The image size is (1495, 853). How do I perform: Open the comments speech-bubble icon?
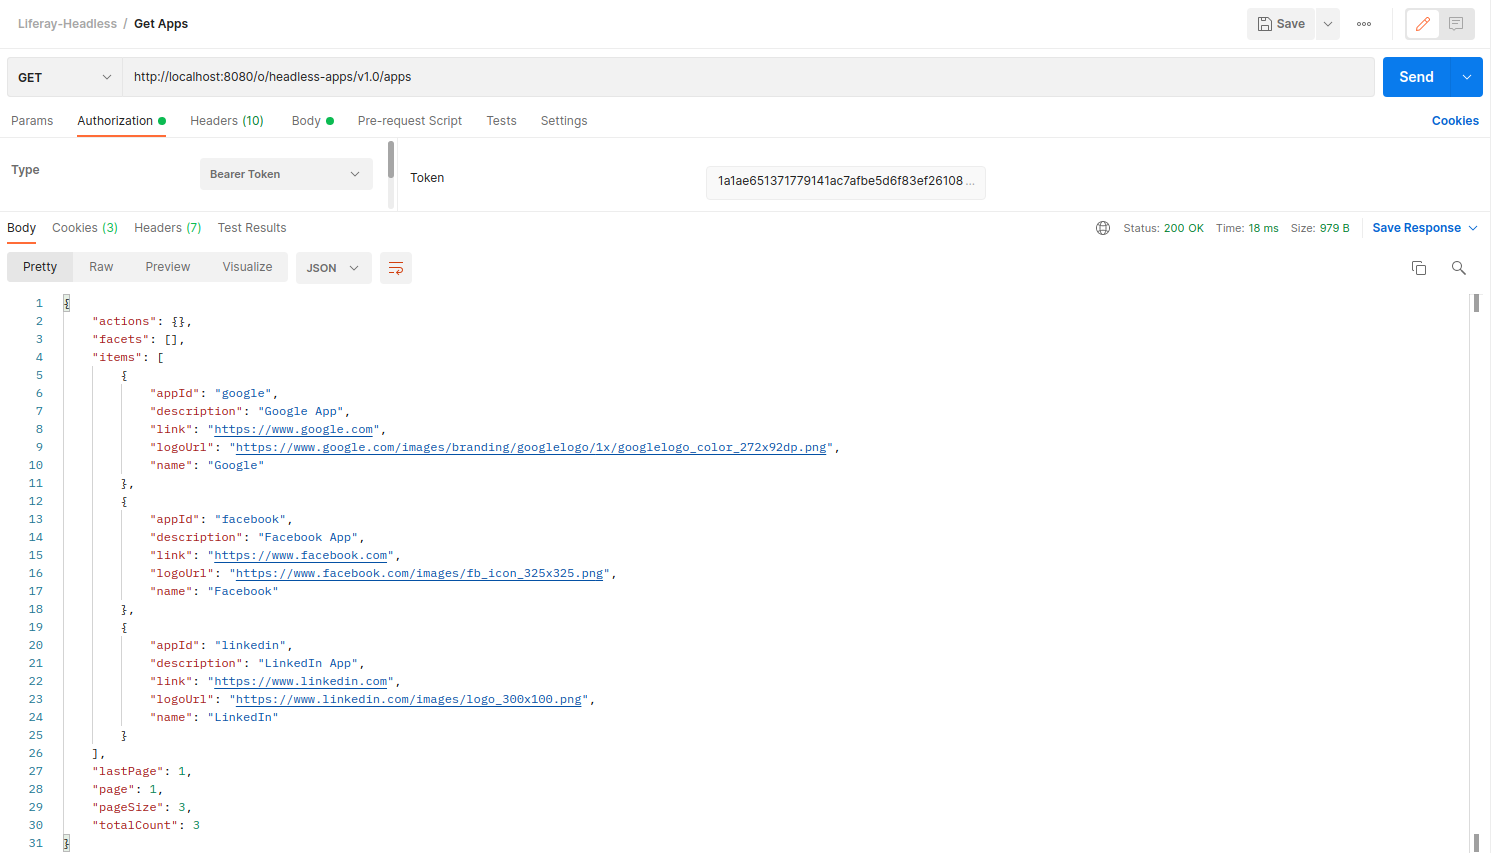(x=1456, y=24)
